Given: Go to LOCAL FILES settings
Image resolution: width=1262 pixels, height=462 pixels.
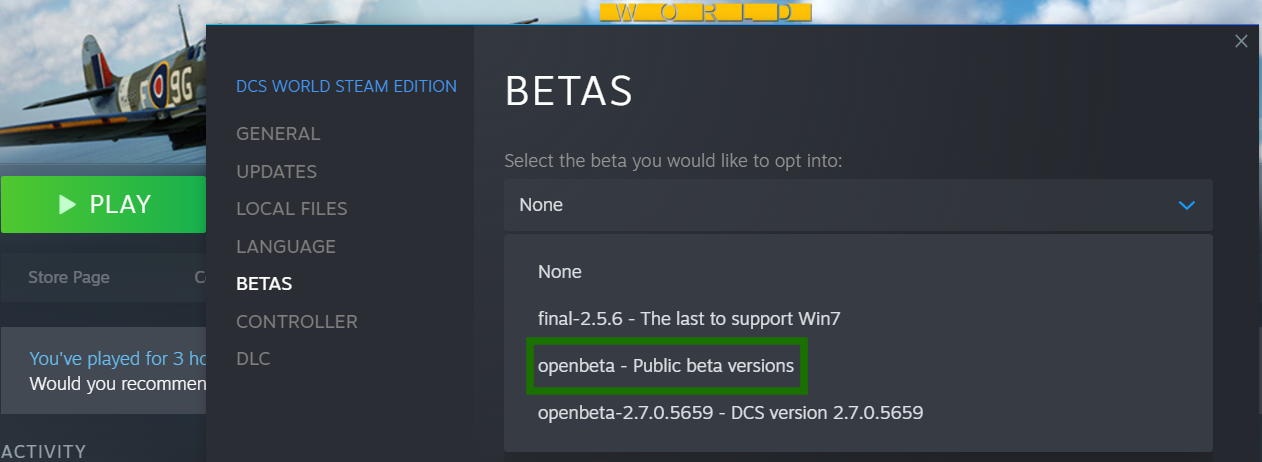Looking at the screenshot, I should coord(291,209).
